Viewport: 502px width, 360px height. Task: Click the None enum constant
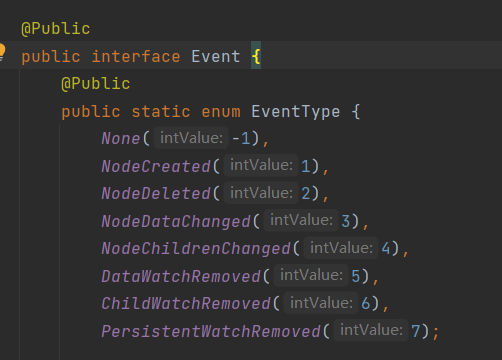pyautogui.click(x=121, y=138)
